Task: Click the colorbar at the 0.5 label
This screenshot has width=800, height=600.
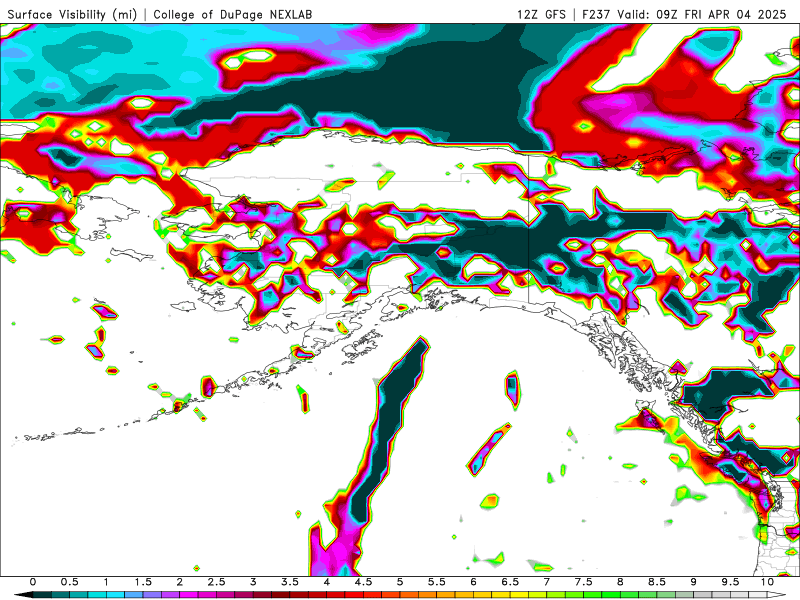Action: click(x=69, y=582)
